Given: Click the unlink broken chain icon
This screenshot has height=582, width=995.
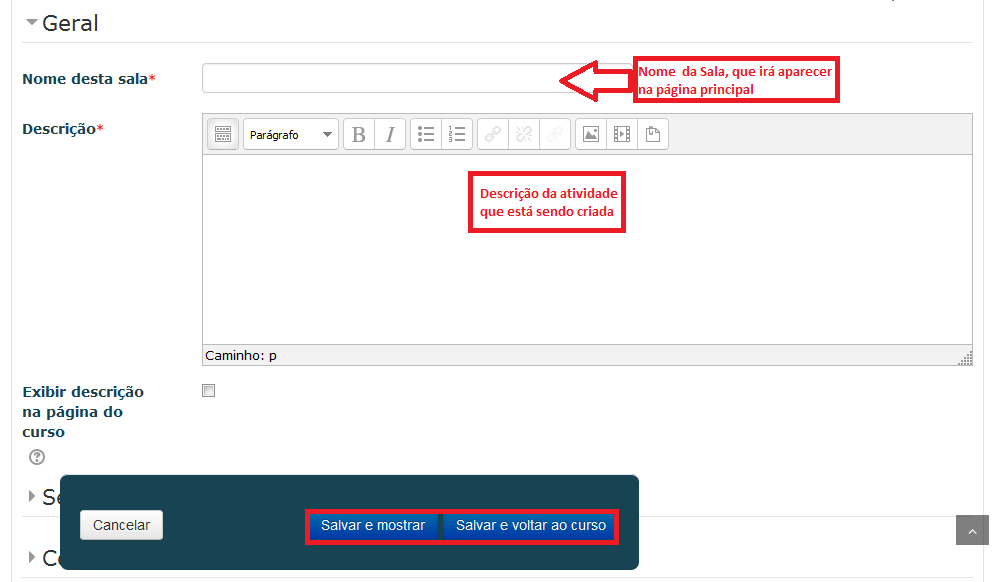Looking at the screenshot, I should (x=524, y=135).
